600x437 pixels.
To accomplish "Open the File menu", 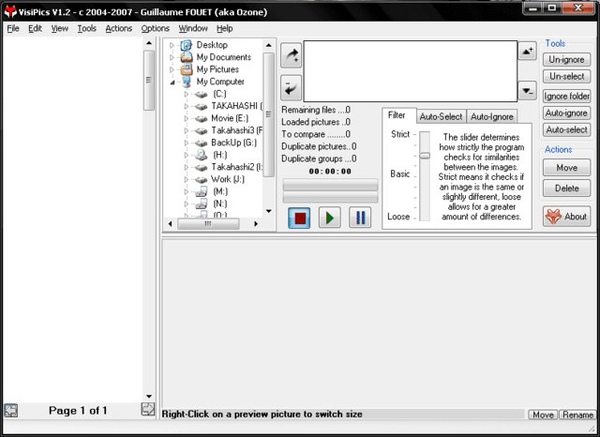I will point(13,28).
